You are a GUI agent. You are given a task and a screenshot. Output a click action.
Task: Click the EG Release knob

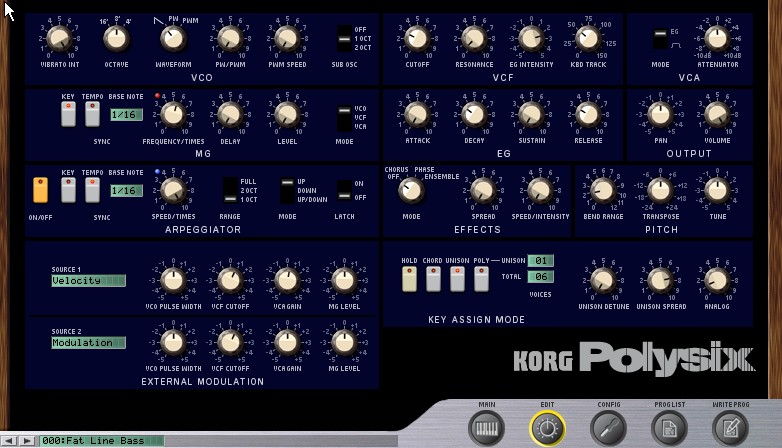pyautogui.click(x=588, y=114)
